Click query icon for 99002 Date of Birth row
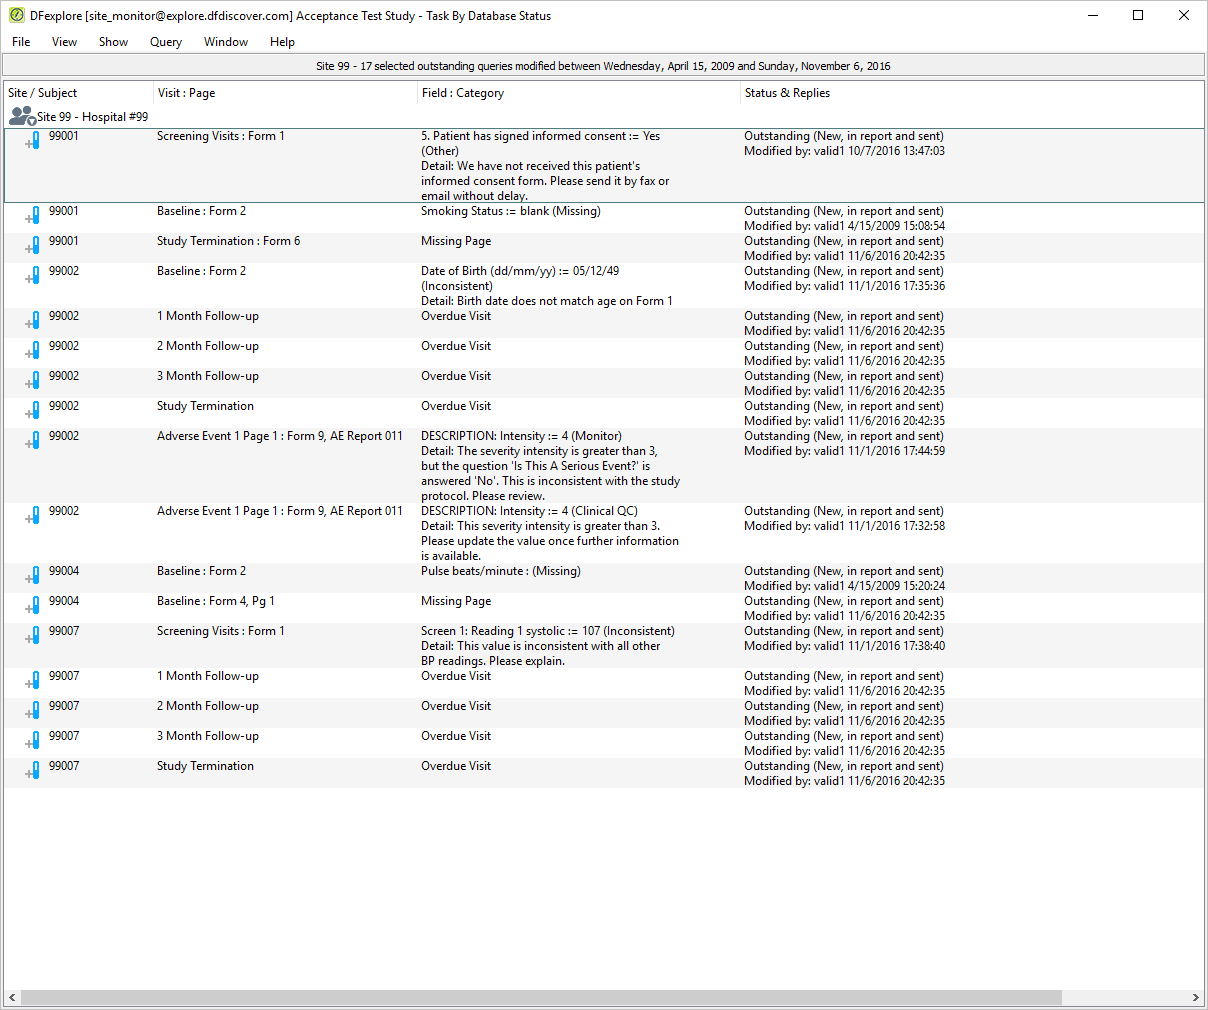This screenshot has height=1010, width=1208. tap(33, 276)
